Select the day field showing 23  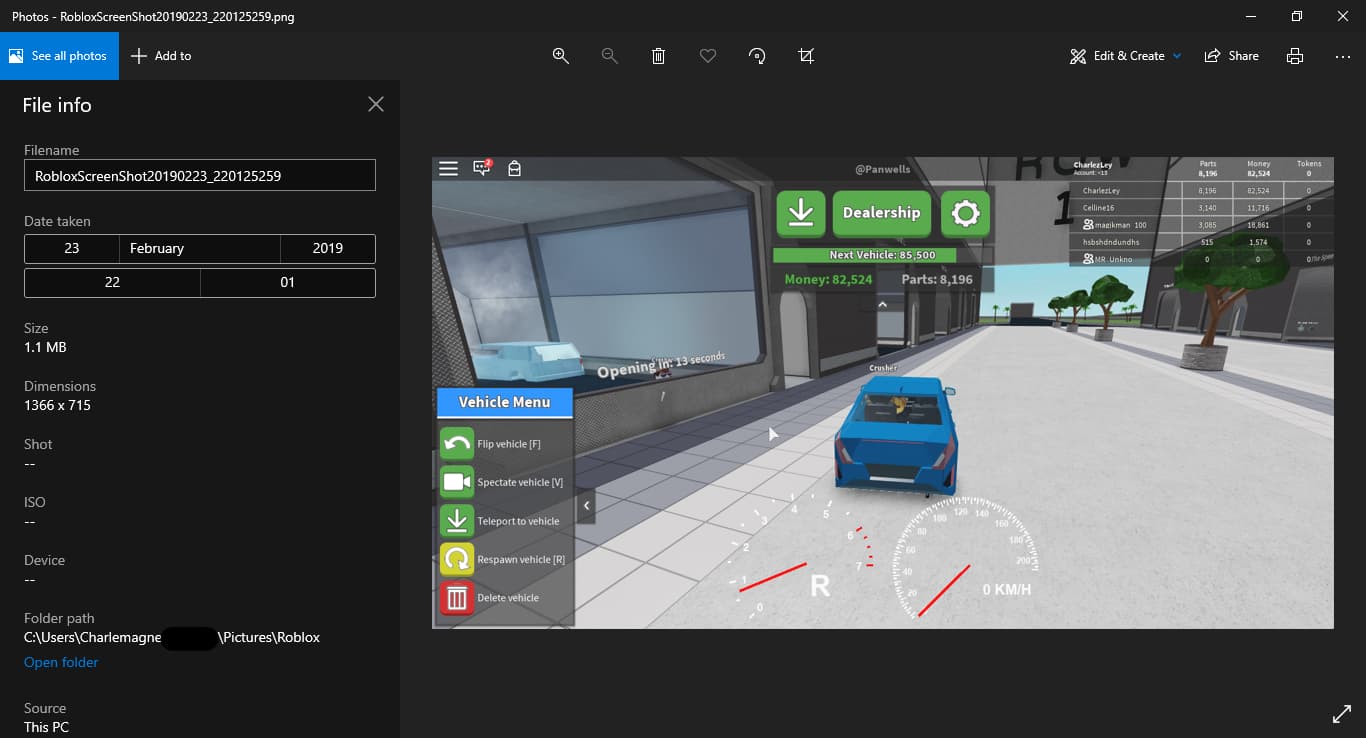[x=71, y=248]
